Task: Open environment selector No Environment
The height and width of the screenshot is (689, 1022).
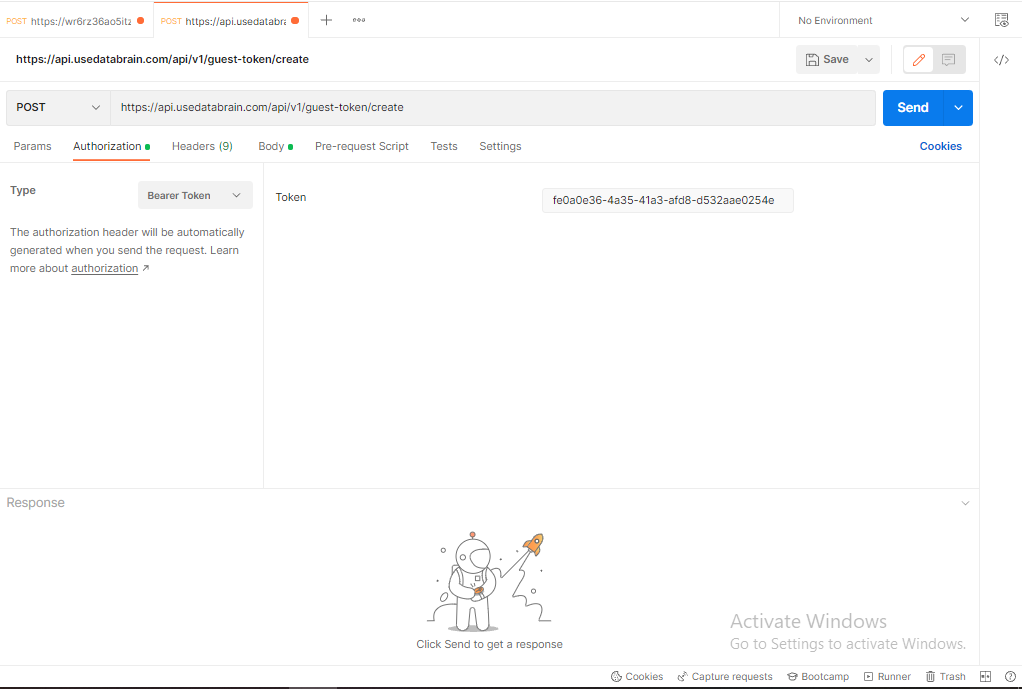Action: [x=883, y=20]
